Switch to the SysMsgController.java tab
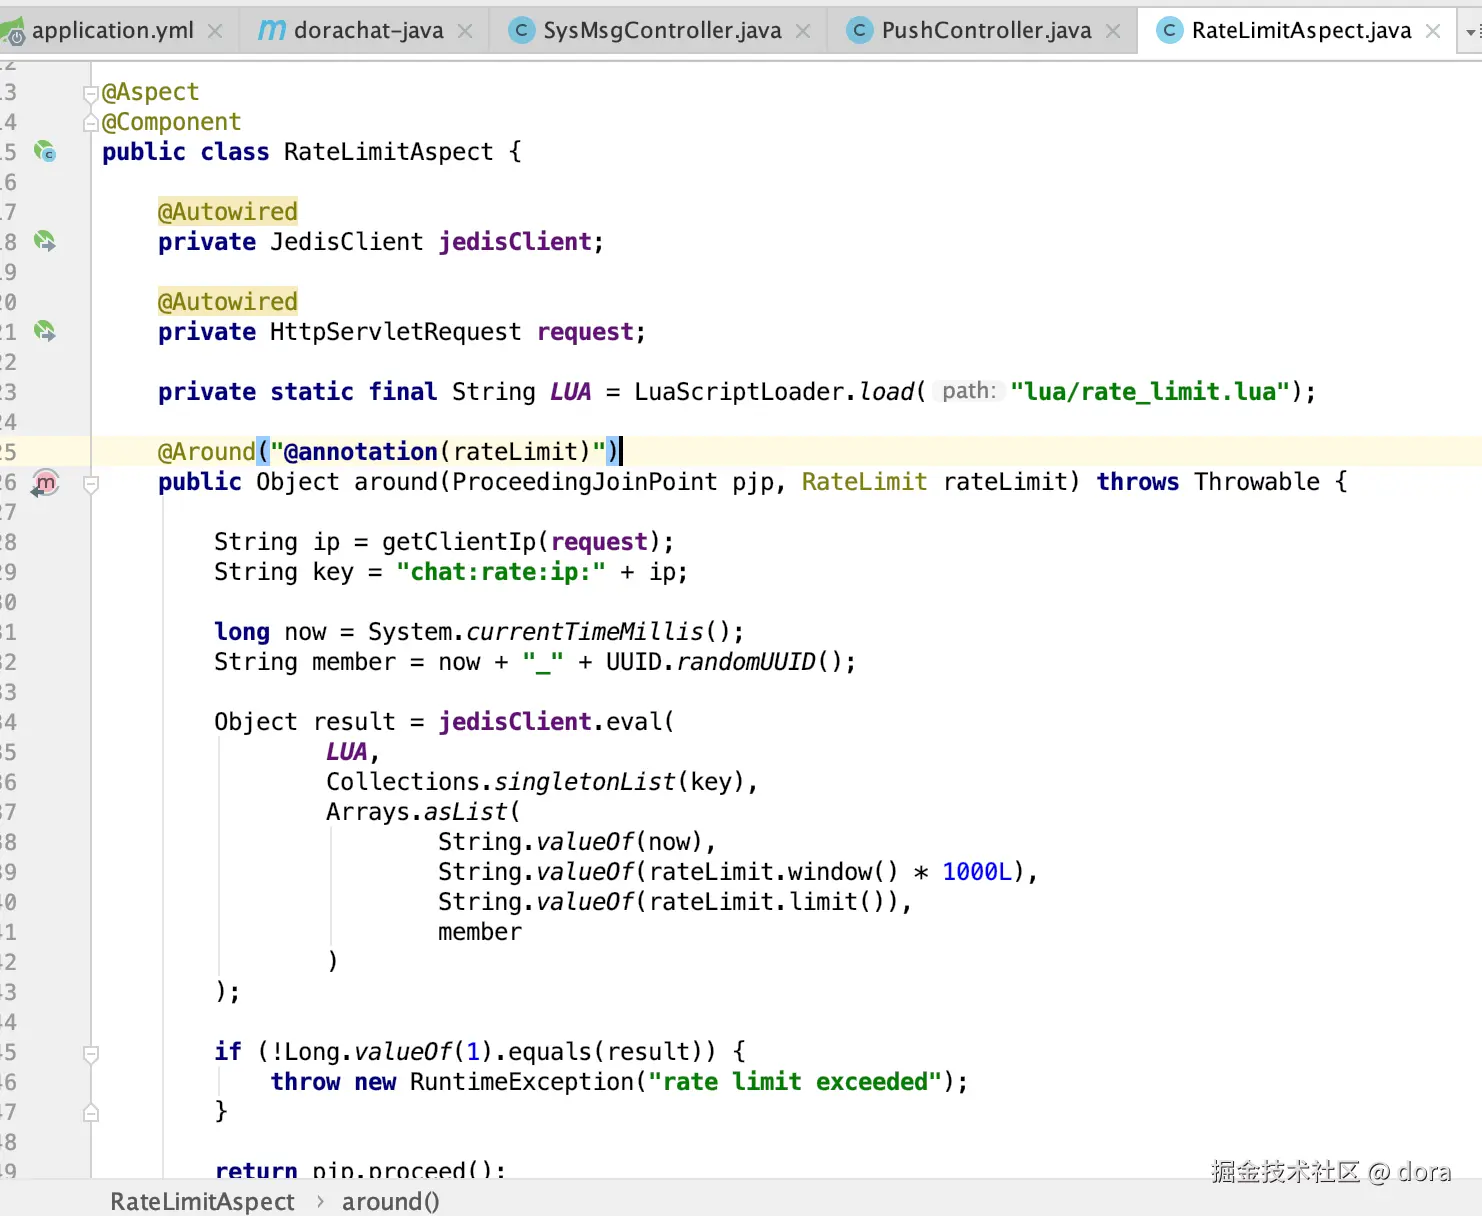This screenshot has width=1482, height=1216. click(661, 31)
